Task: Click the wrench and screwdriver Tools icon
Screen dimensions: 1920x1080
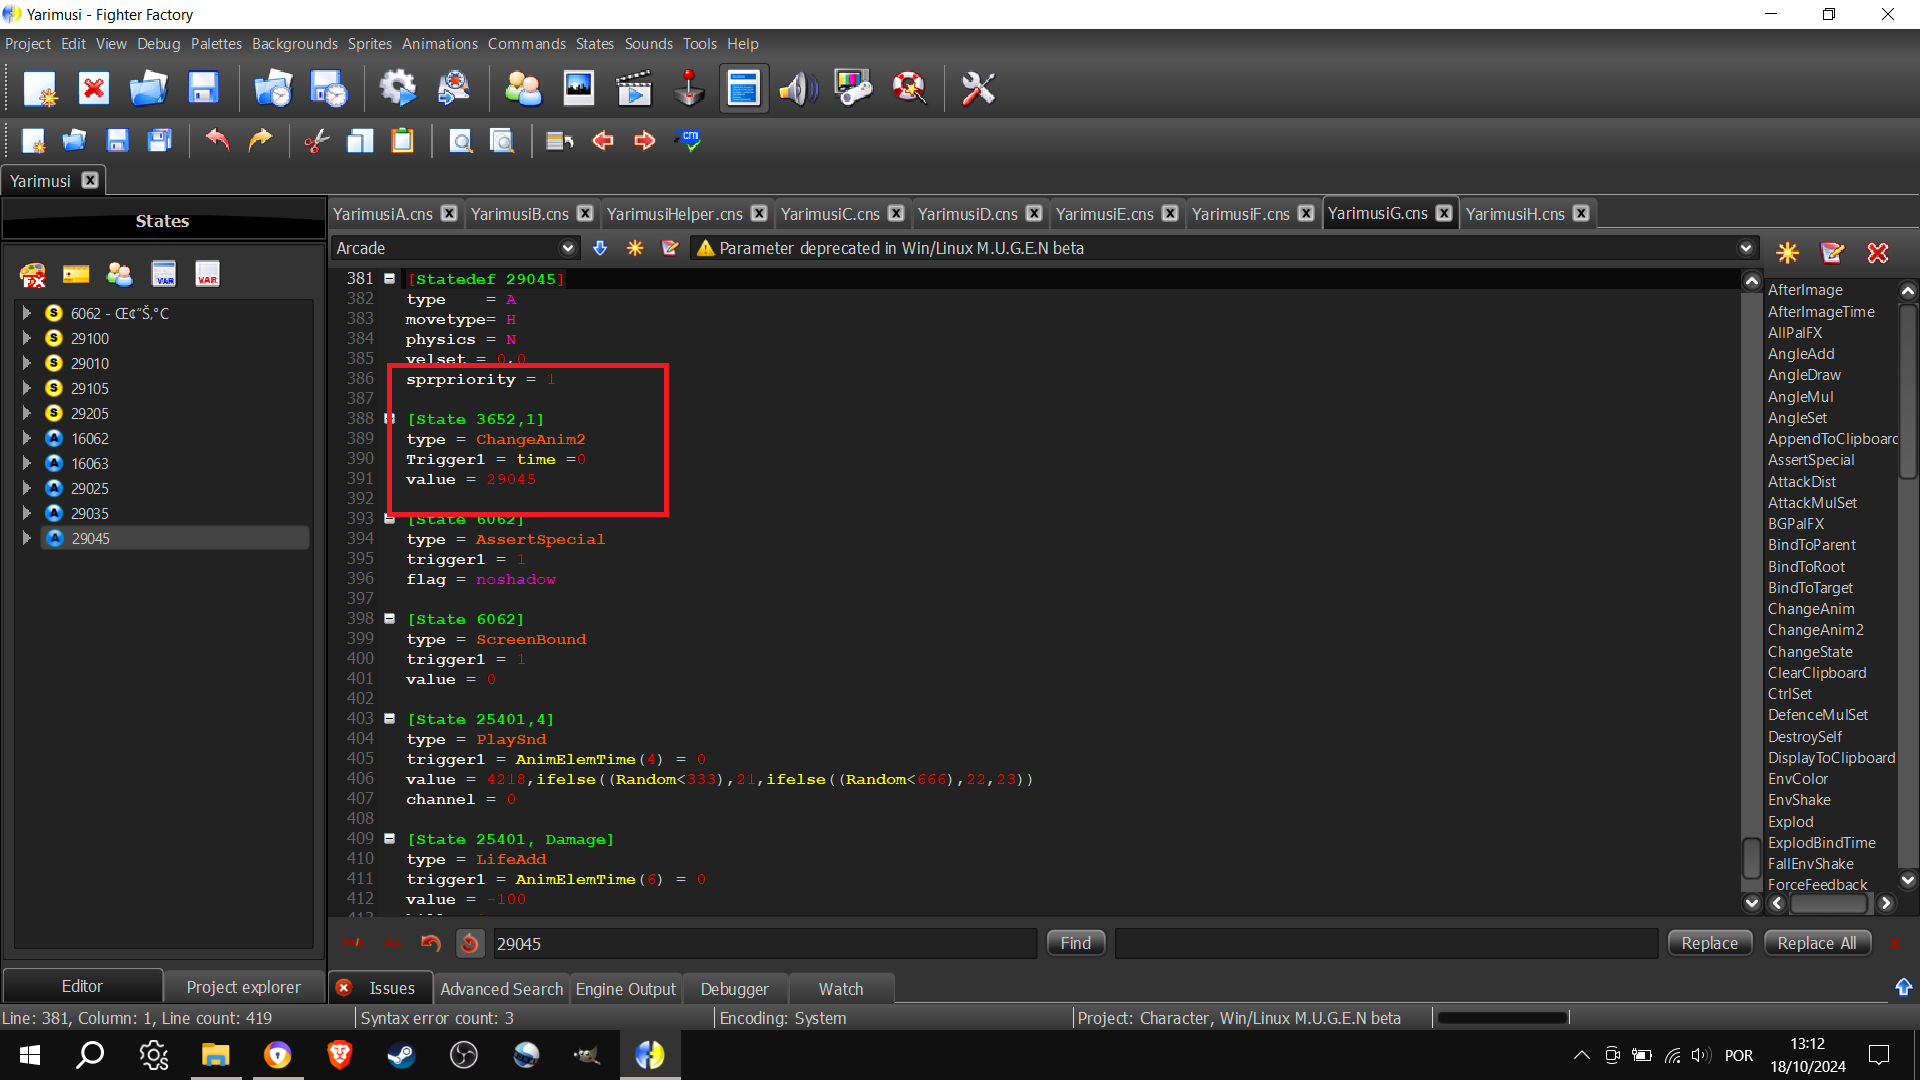Action: [978, 89]
